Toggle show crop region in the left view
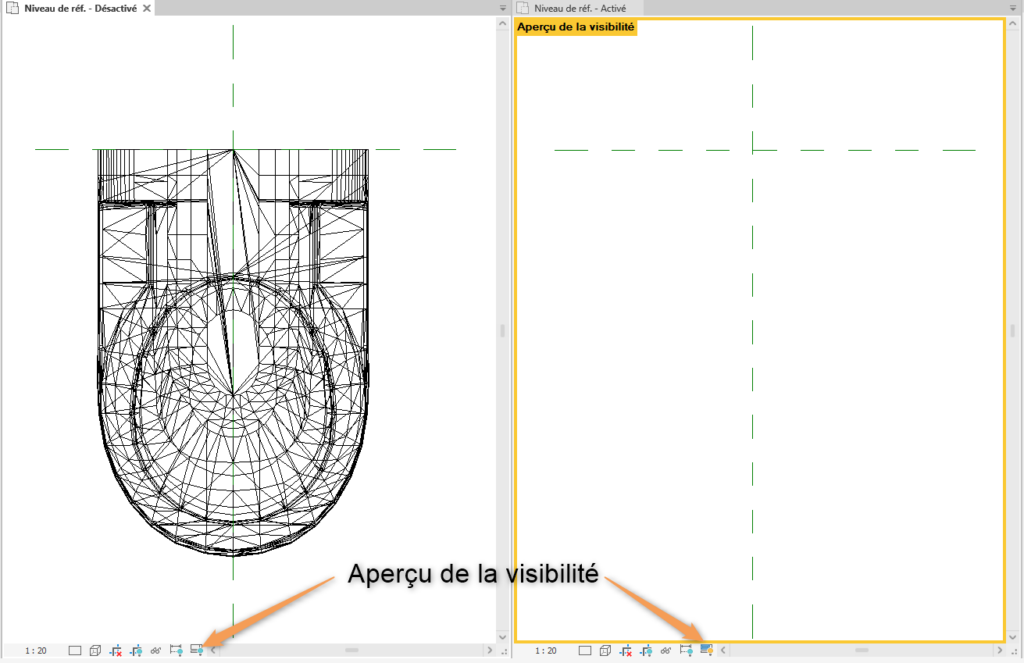The height and width of the screenshot is (663, 1024). [135, 650]
